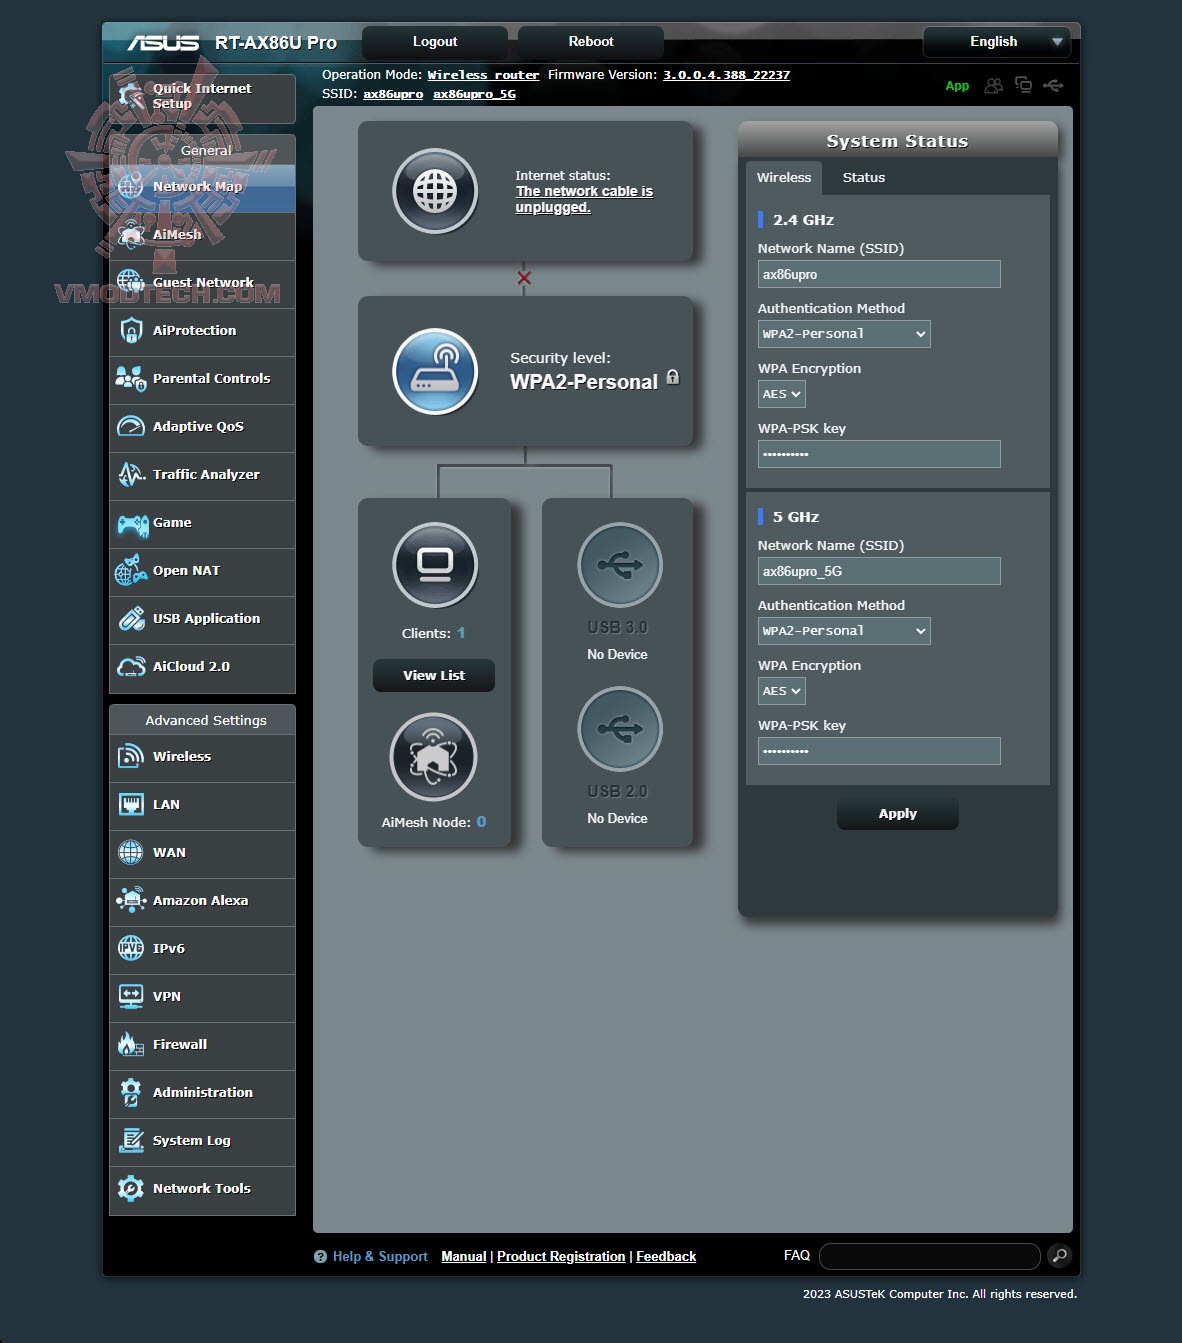The width and height of the screenshot is (1182, 1343).
Task: Open Wireless advanced settings
Action: pos(202,757)
